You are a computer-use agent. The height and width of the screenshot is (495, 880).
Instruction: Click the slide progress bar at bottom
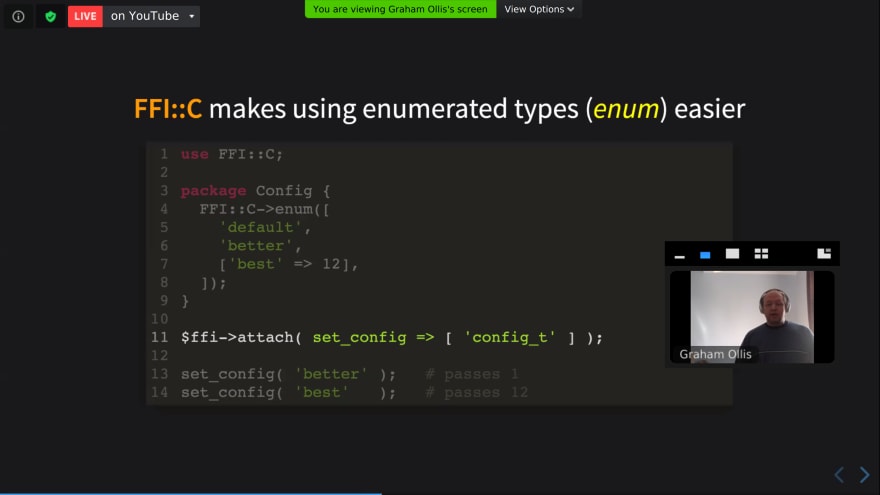point(440,493)
